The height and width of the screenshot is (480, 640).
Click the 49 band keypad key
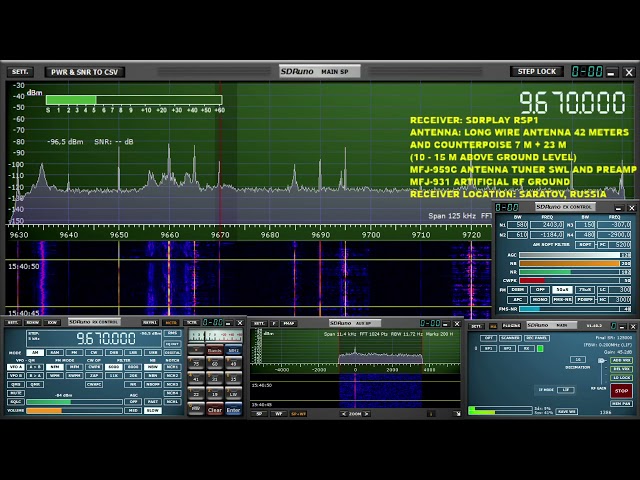click(x=233, y=364)
